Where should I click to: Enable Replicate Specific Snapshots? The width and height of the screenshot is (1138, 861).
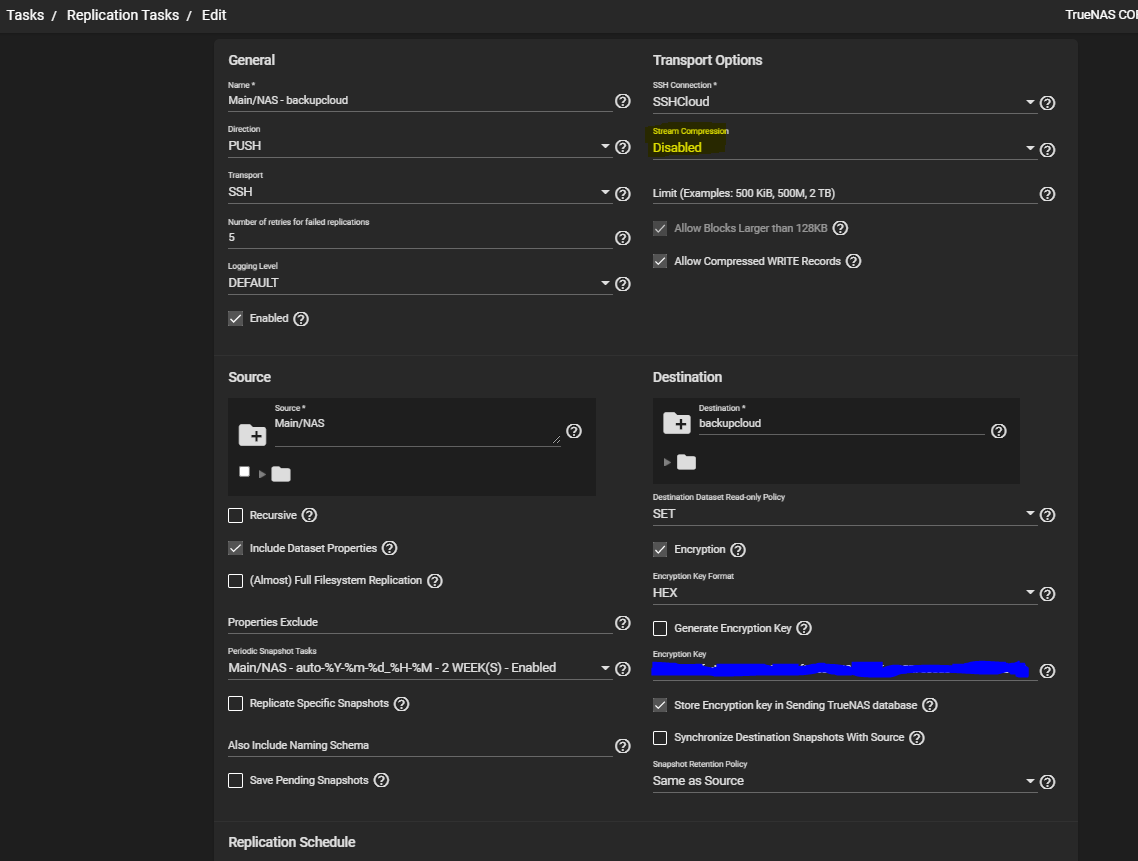[x=235, y=703]
